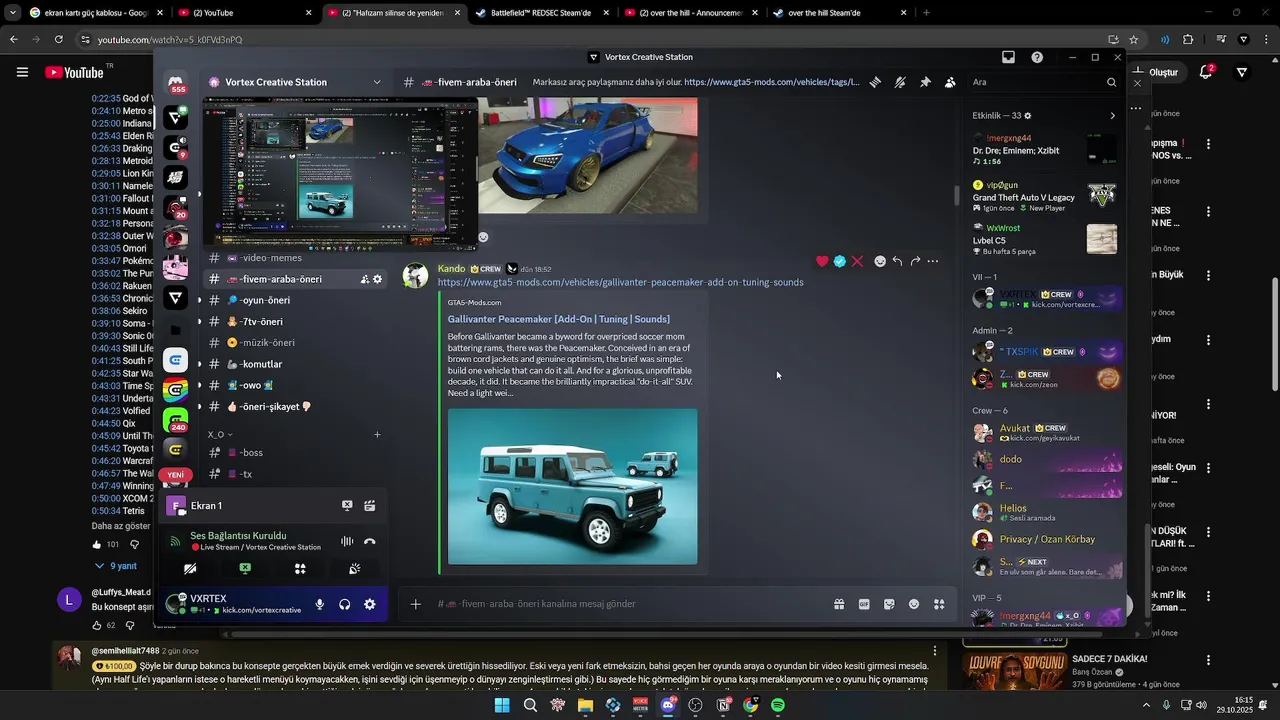
Task: Open soundboard in voice panel
Action: (x=354, y=569)
